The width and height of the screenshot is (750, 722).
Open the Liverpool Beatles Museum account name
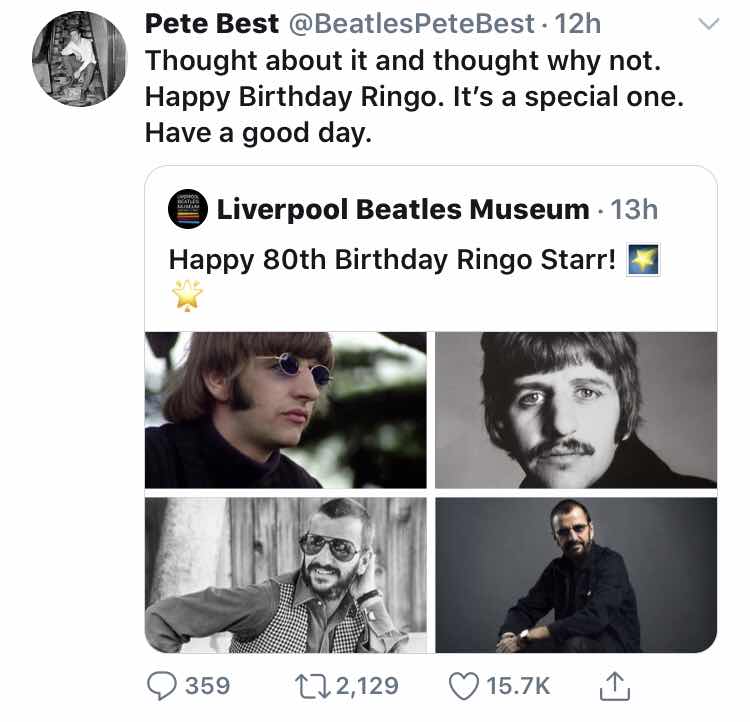[403, 209]
